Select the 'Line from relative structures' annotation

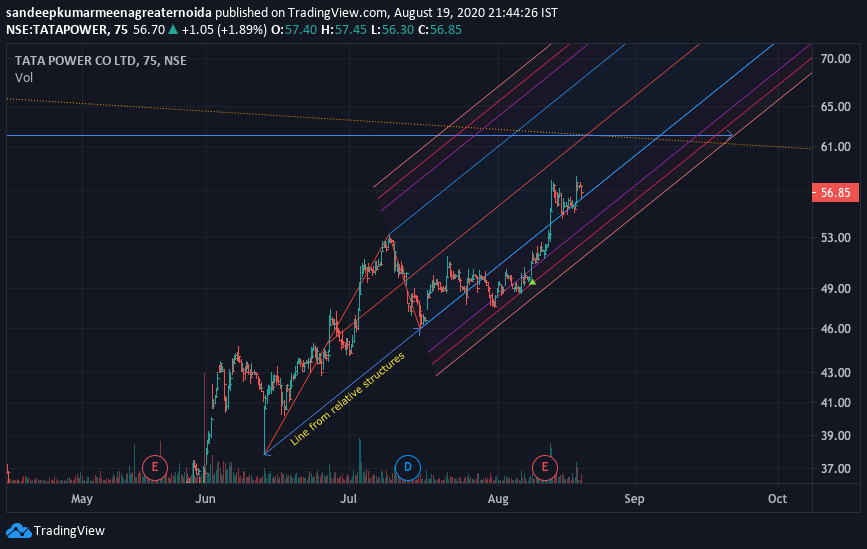(x=347, y=398)
